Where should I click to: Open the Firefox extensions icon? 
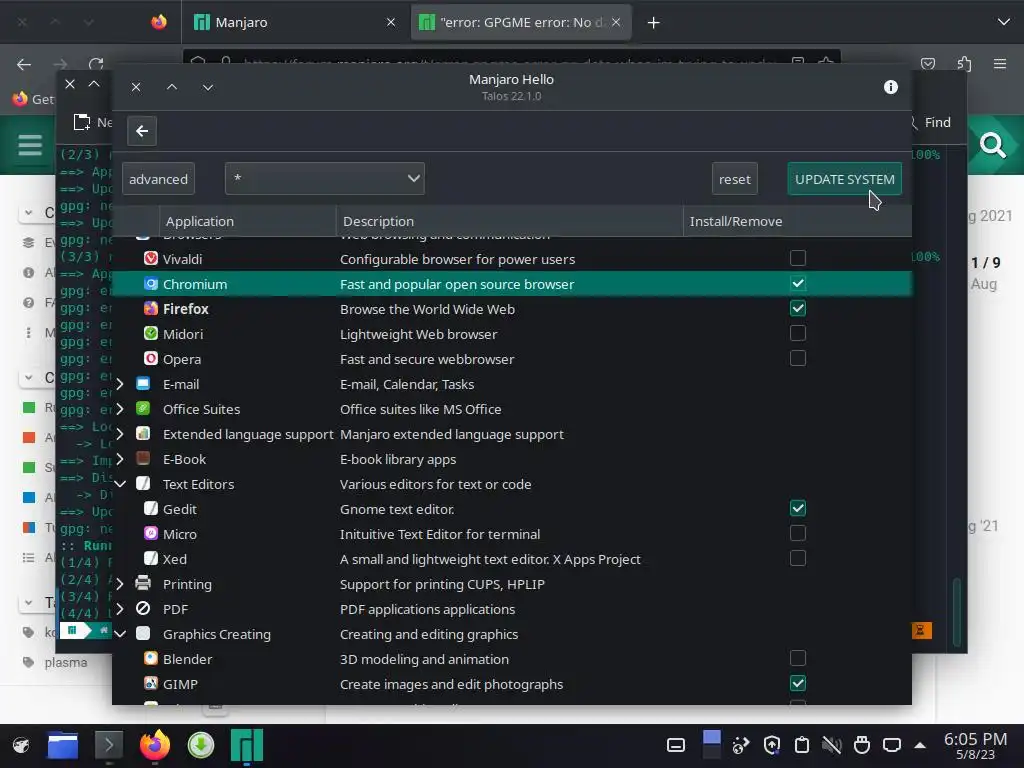tap(965, 64)
